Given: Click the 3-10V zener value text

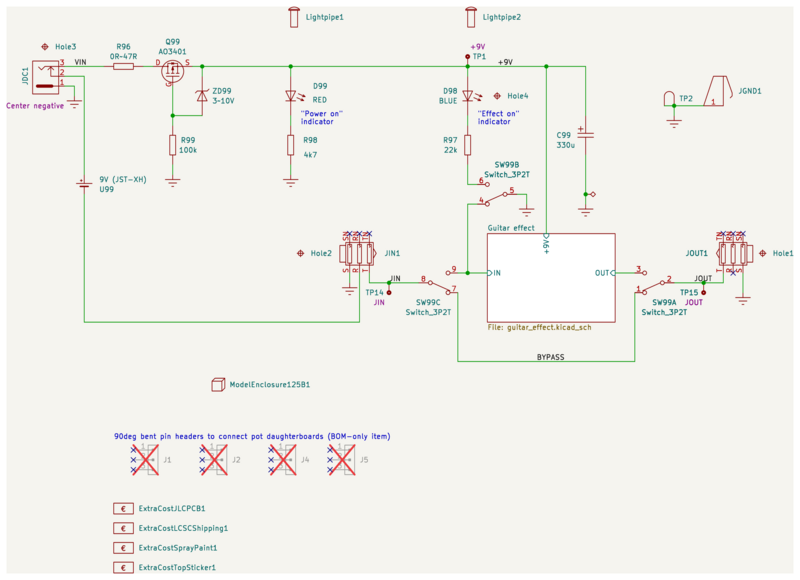Looking at the screenshot, I should [223, 101].
